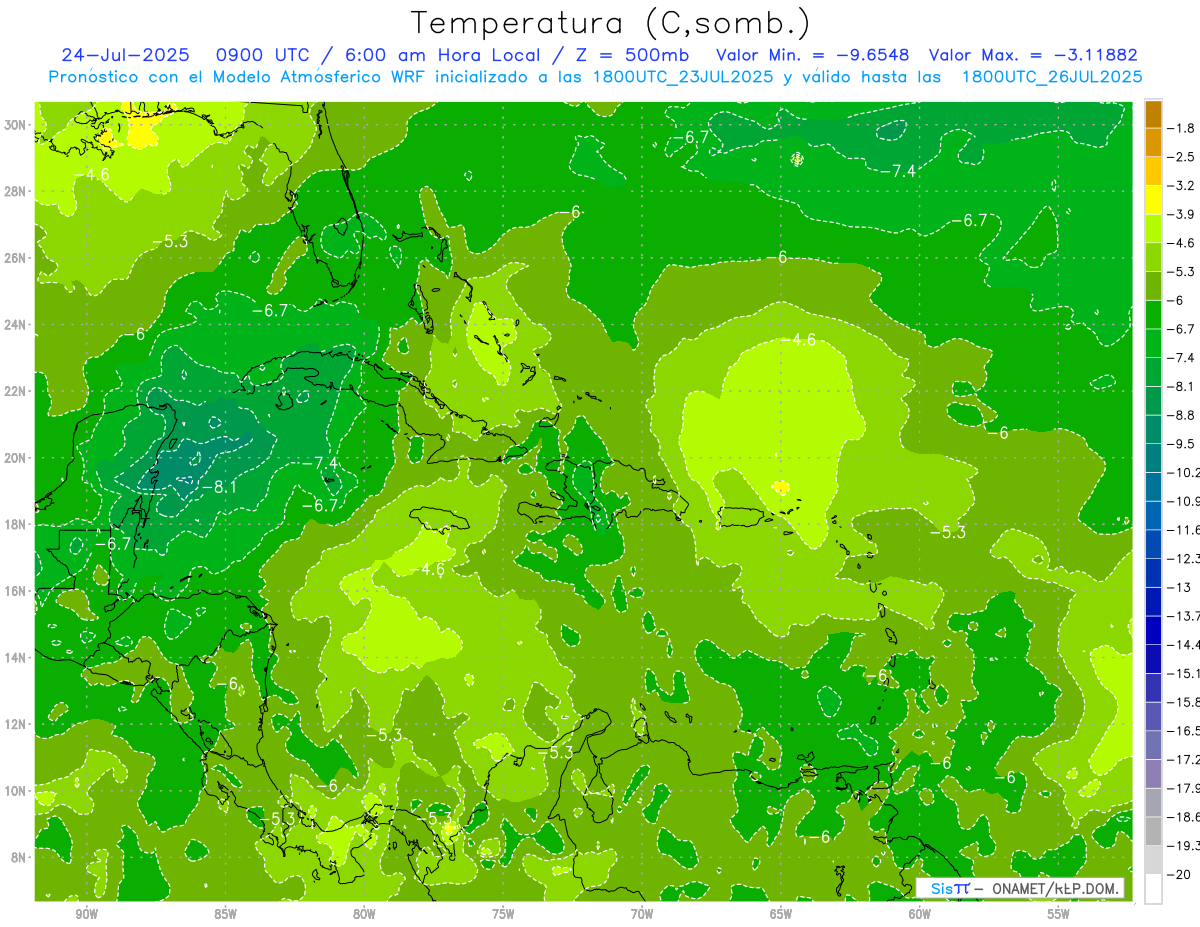1200x927 pixels.
Task: Click the latitude axis label "14N"
Action: pos(15,658)
